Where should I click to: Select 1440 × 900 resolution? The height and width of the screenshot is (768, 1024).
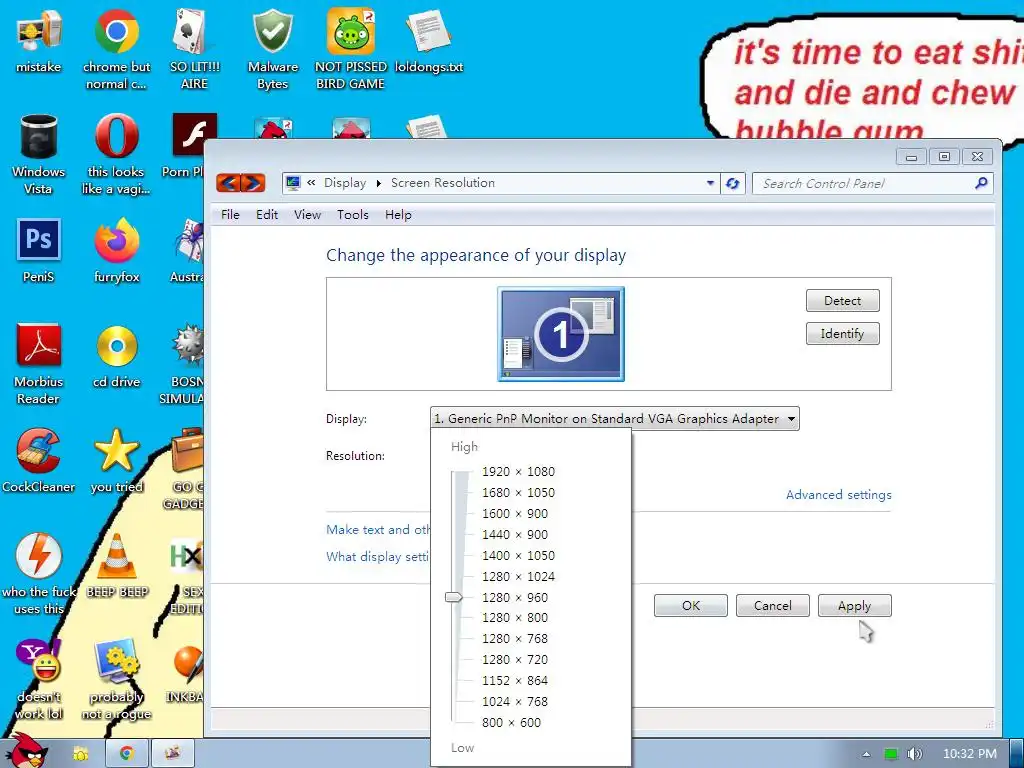pyautogui.click(x=515, y=534)
